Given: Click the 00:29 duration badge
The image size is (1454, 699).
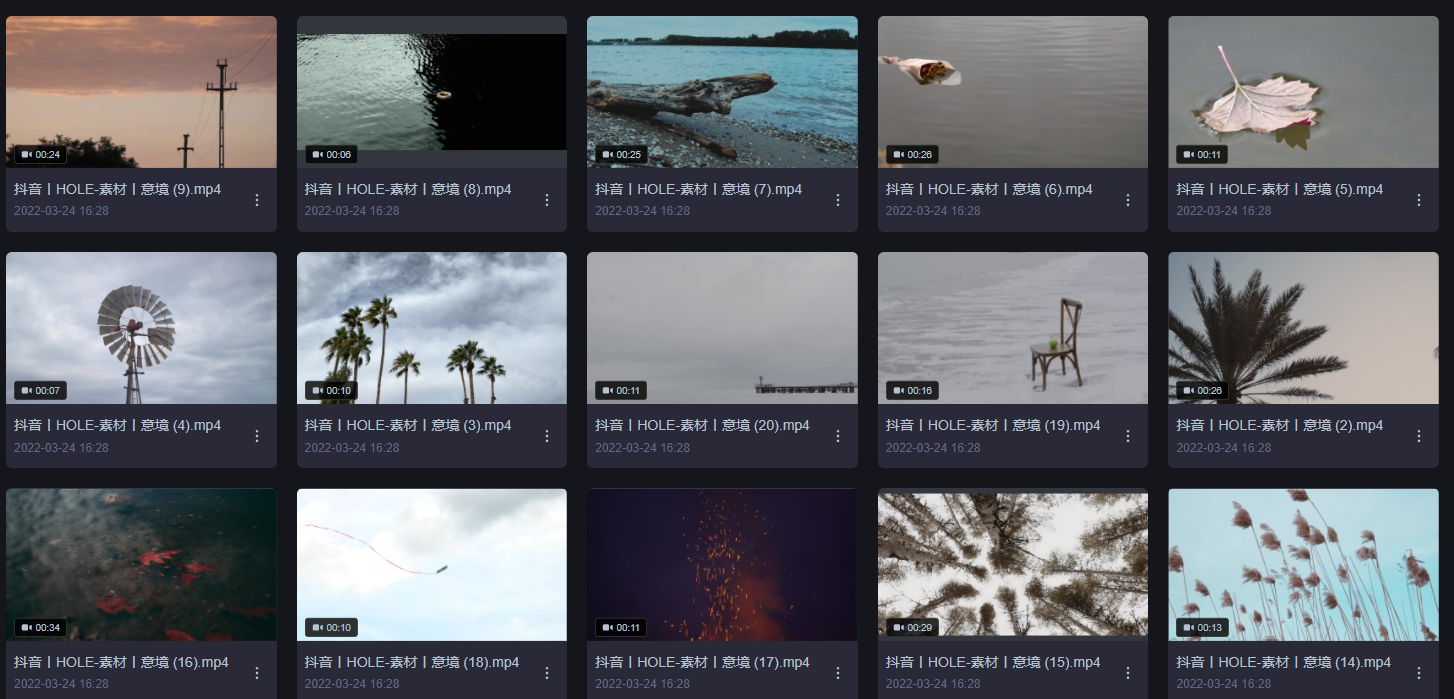Looking at the screenshot, I should click(912, 628).
